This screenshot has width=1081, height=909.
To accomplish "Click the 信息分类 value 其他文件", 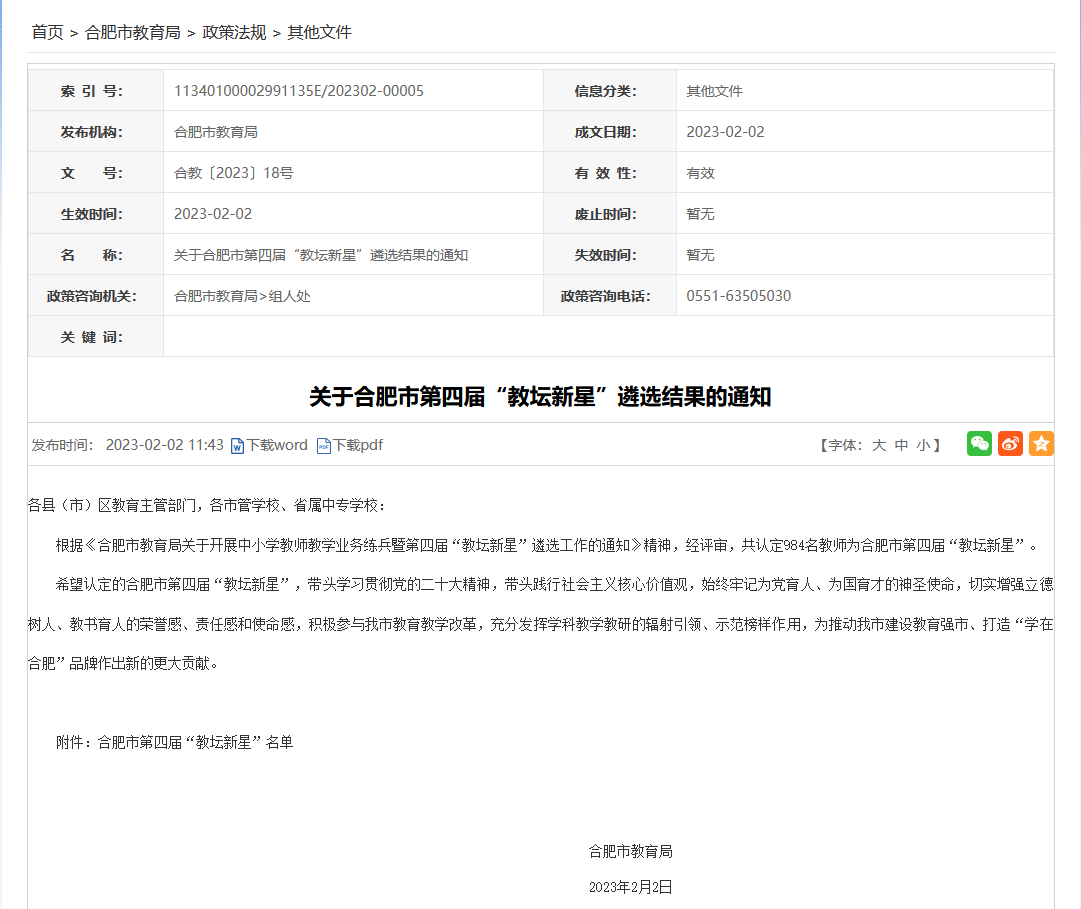I will click(714, 91).
